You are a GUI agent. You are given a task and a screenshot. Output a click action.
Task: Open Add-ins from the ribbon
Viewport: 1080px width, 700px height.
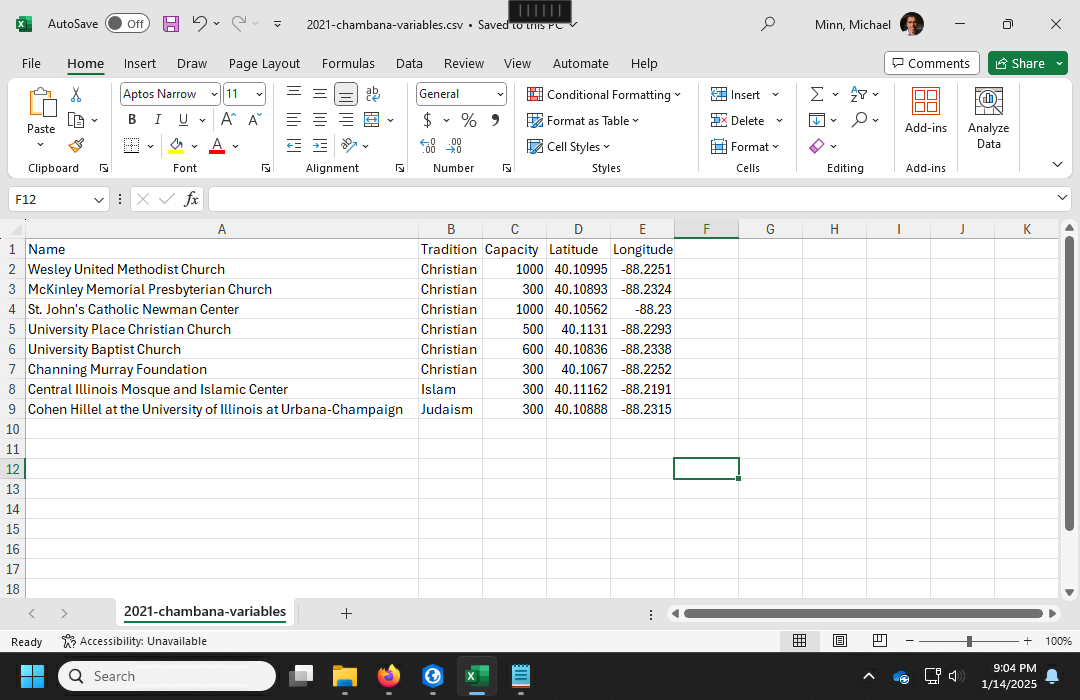point(926,110)
